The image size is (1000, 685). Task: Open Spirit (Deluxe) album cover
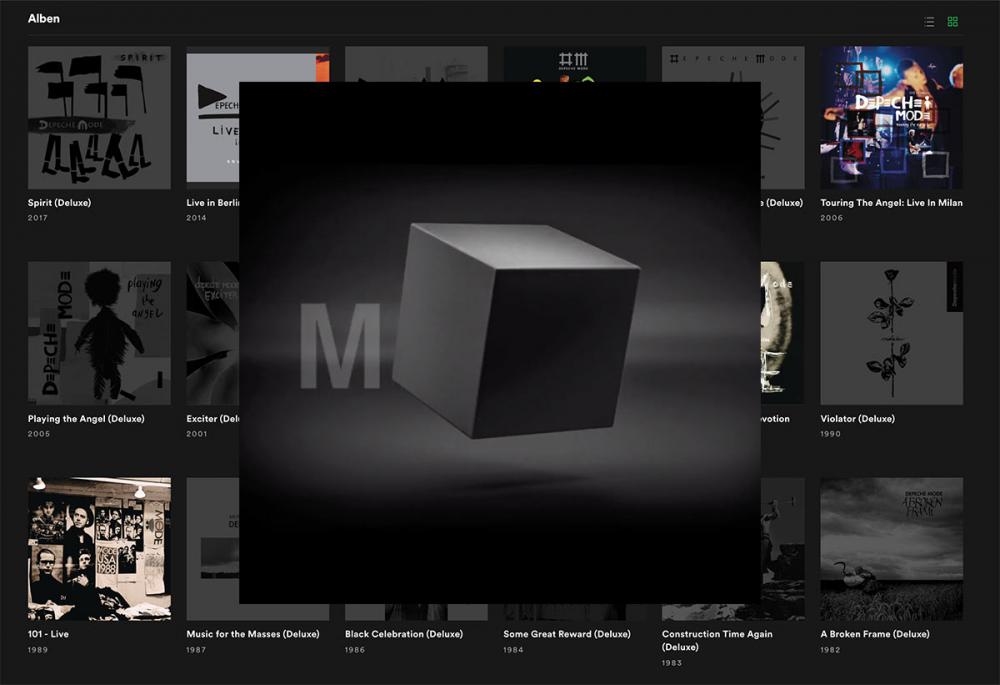[x=99, y=117]
